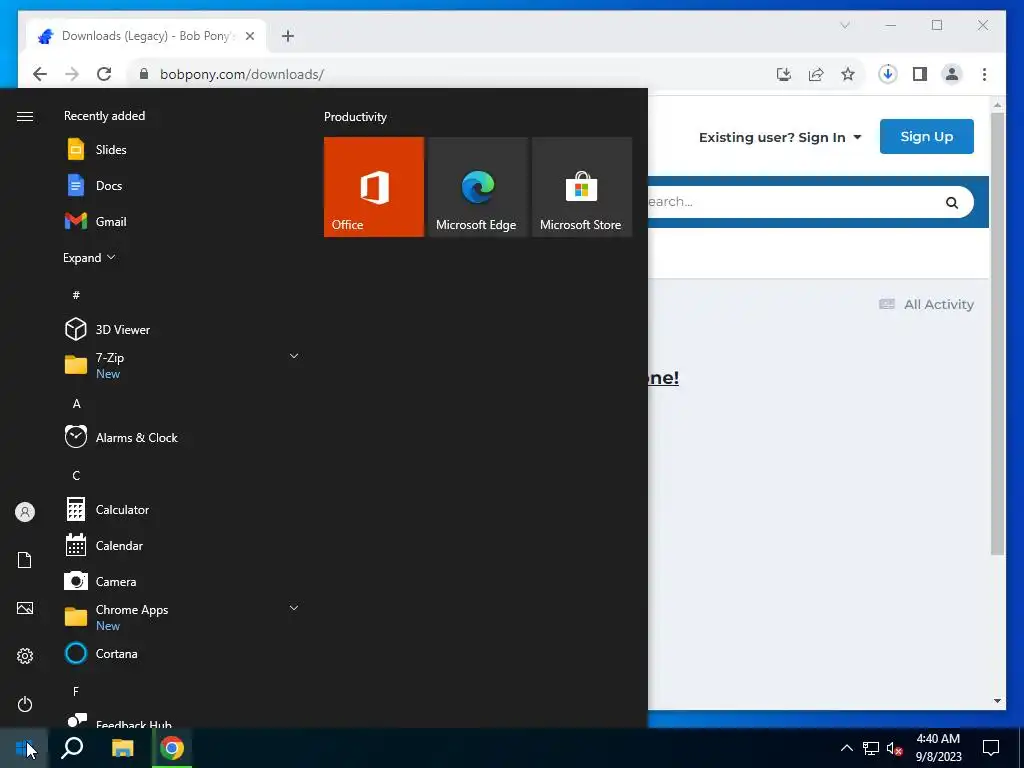Open Microsoft Store tile
This screenshot has height=768, width=1024.
[x=582, y=187]
